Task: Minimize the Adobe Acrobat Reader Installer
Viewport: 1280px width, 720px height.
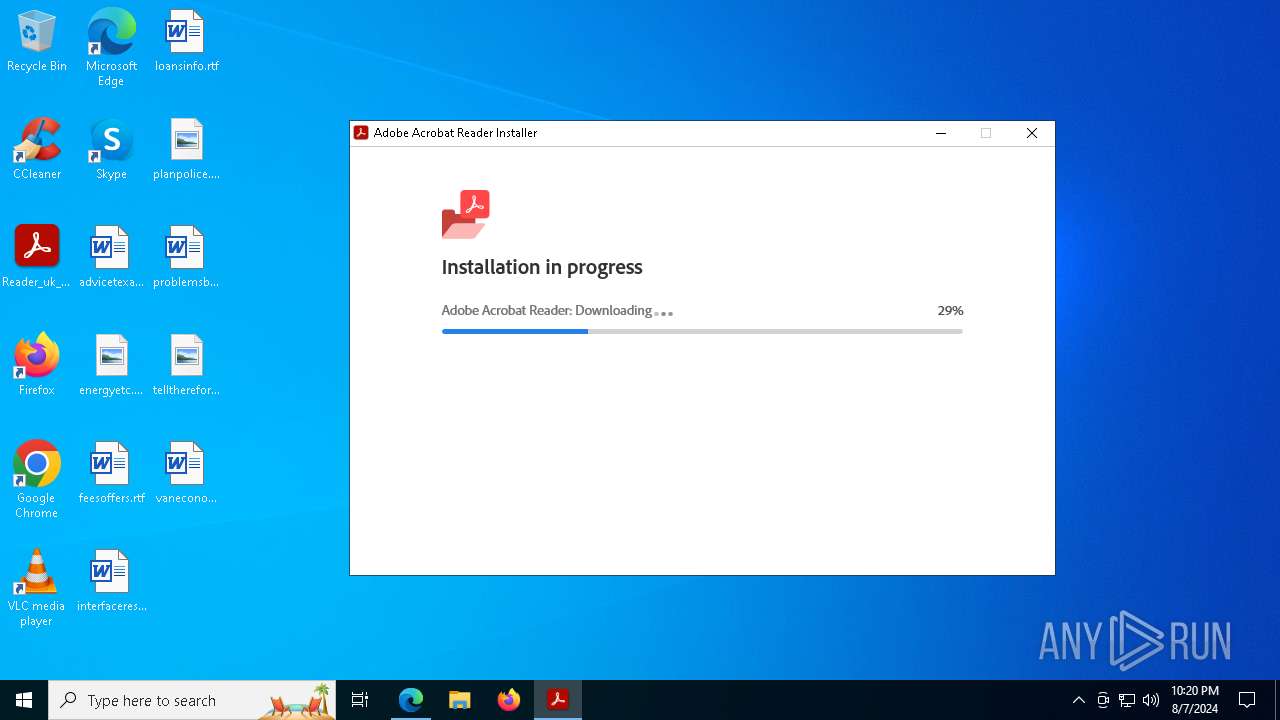Action: [x=941, y=133]
